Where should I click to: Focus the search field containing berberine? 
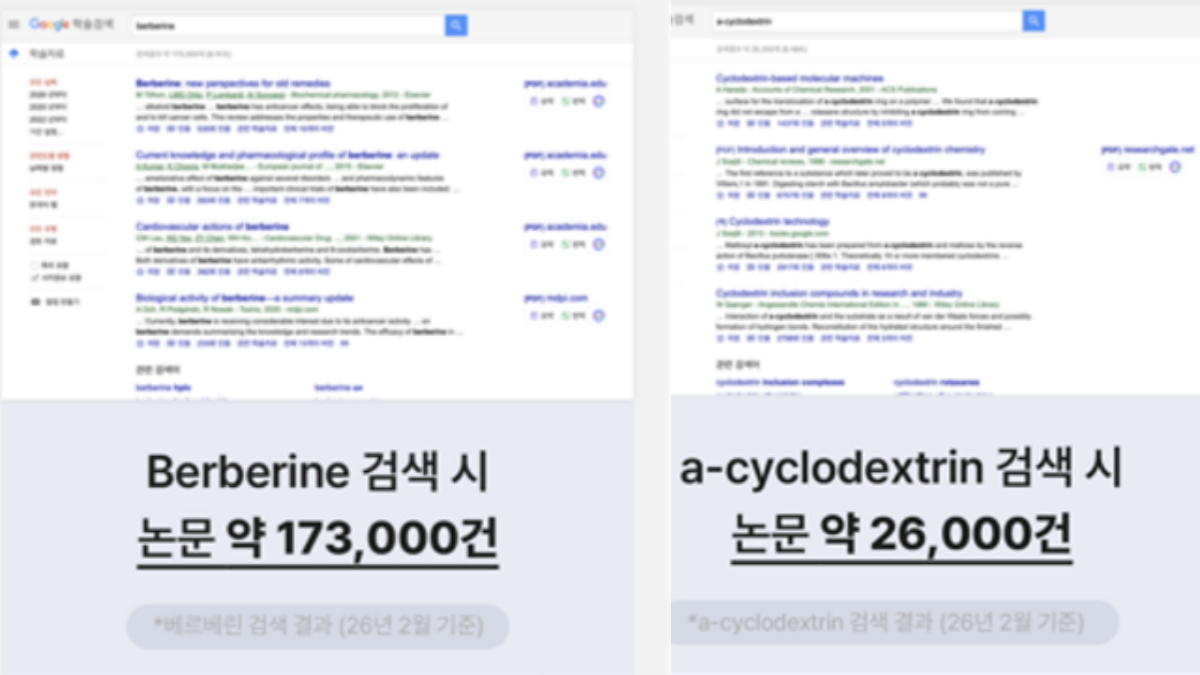click(x=287, y=25)
